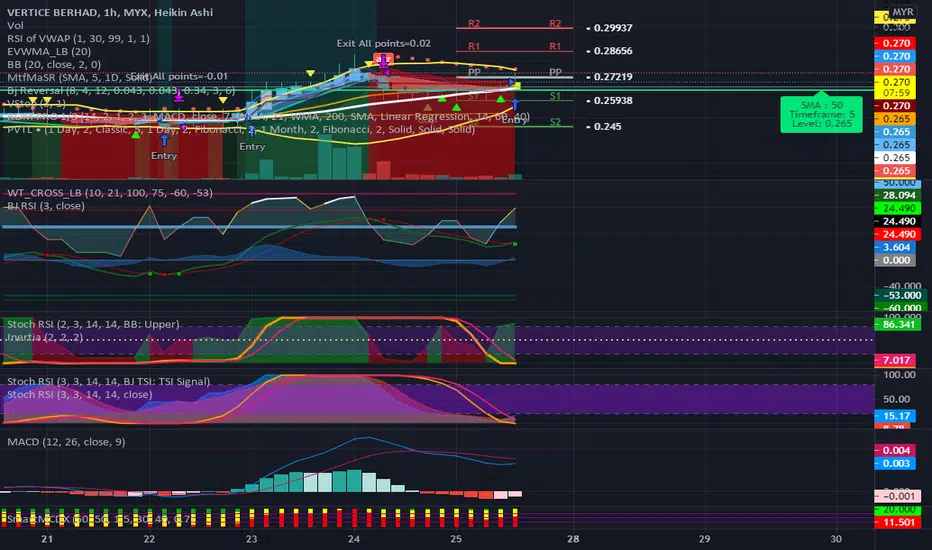Click the green SMA : 50 level tooltip
Viewport: 932px width, 550px height.
(x=821, y=114)
